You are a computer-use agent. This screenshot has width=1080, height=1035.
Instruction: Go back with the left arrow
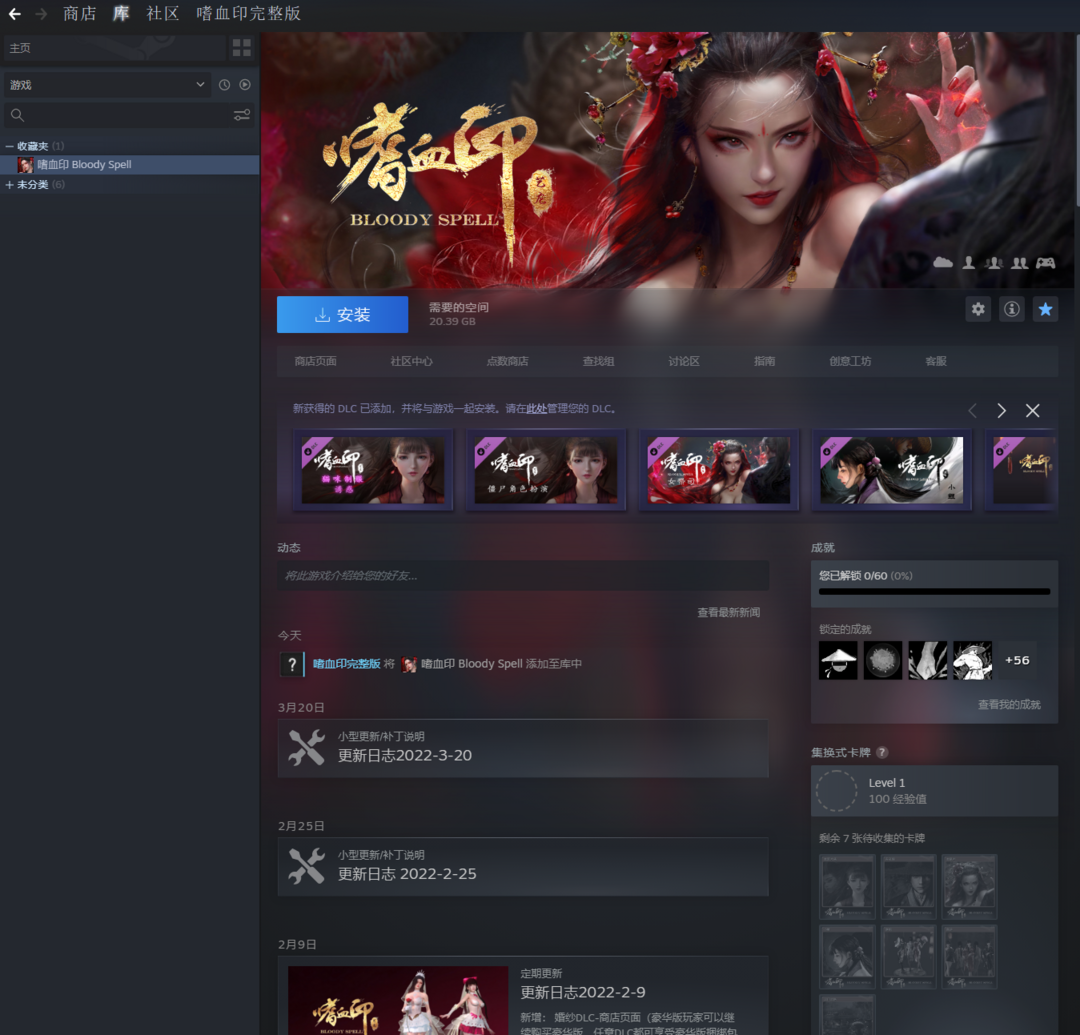tap(14, 14)
